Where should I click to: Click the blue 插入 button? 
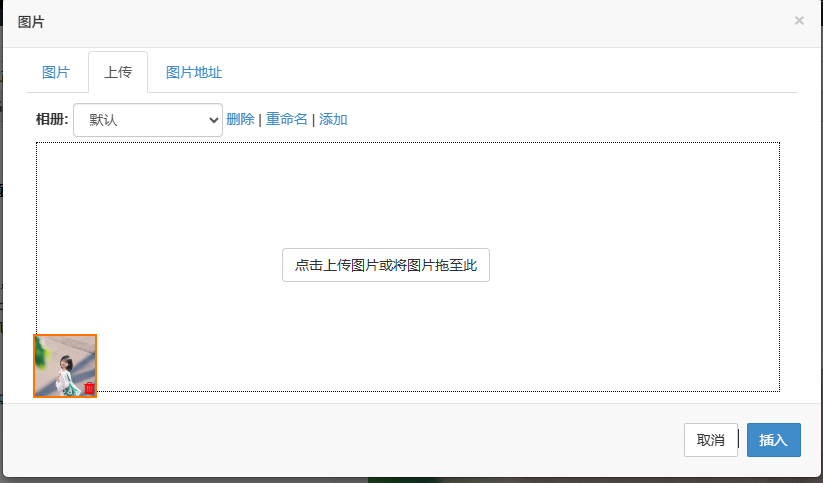[774, 440]
